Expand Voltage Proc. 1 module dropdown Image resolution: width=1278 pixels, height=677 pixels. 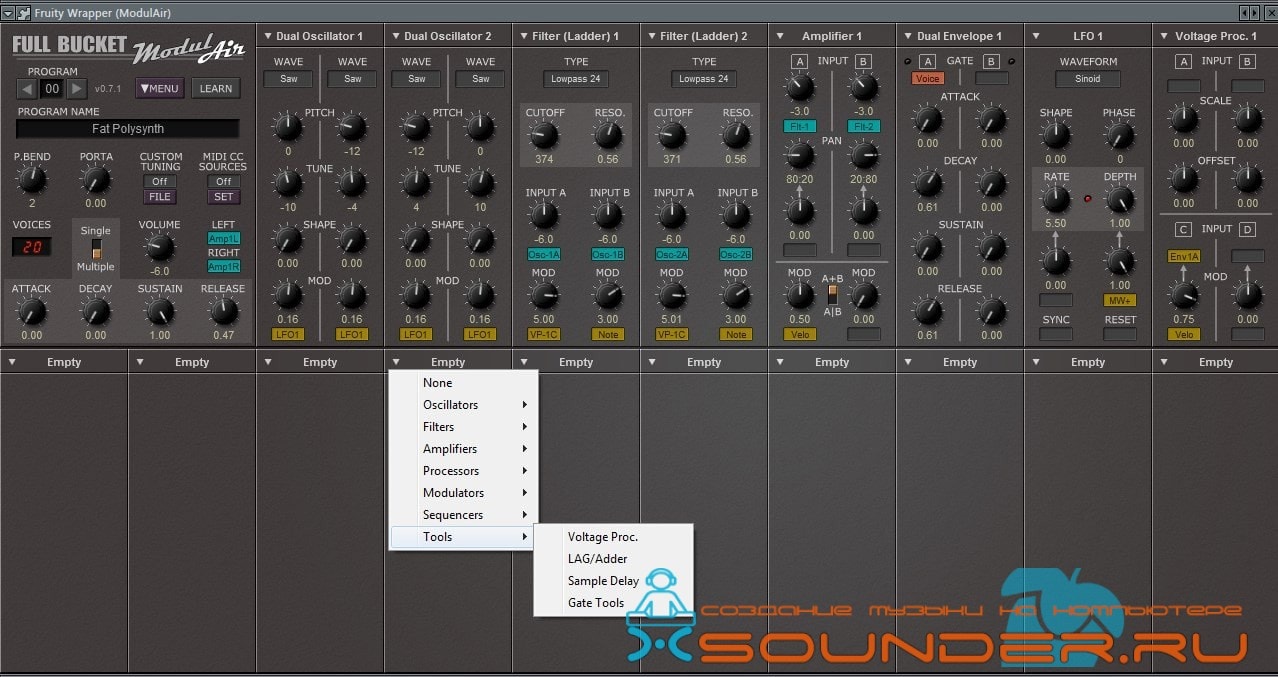point(1163,36)
